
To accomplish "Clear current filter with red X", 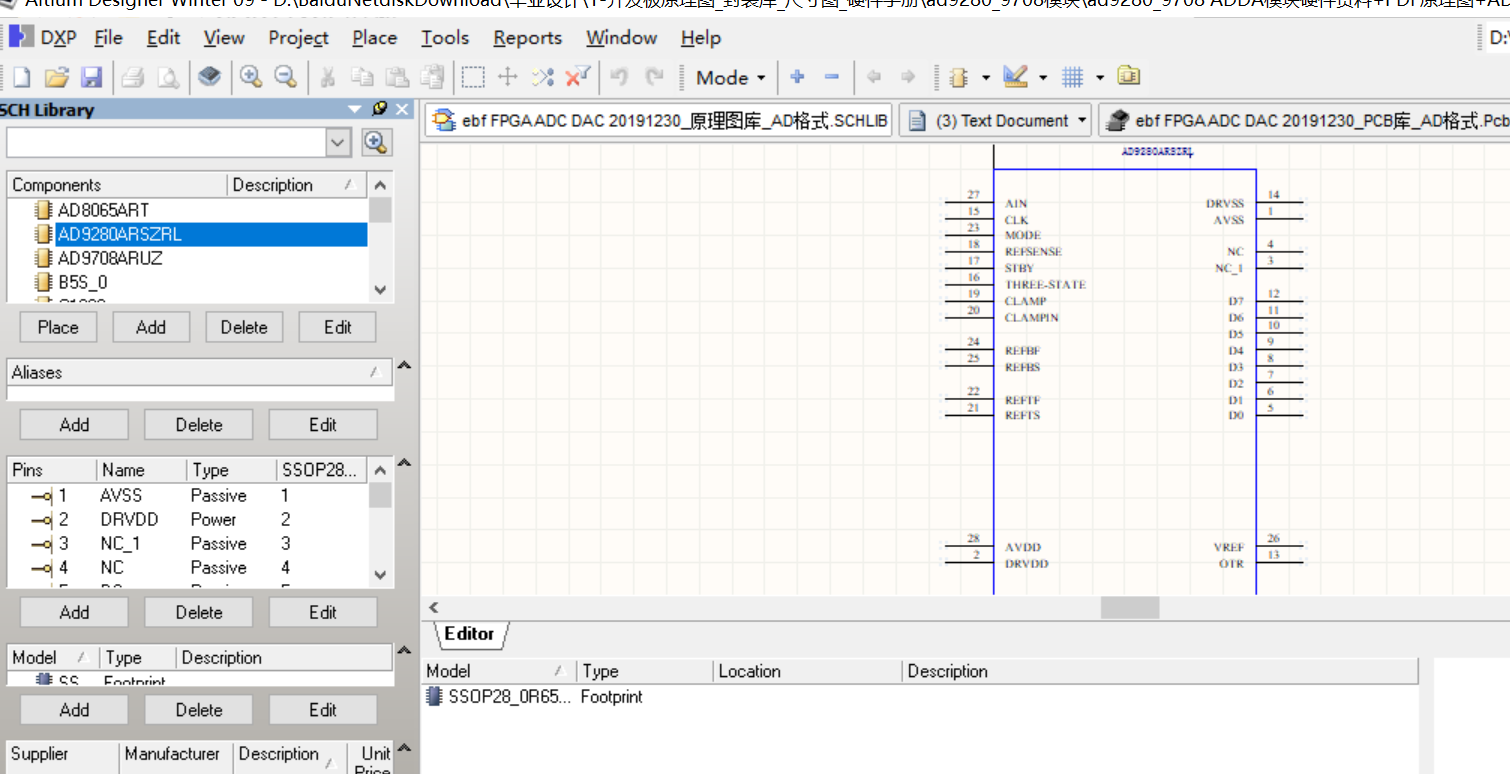I will [578, 77].
